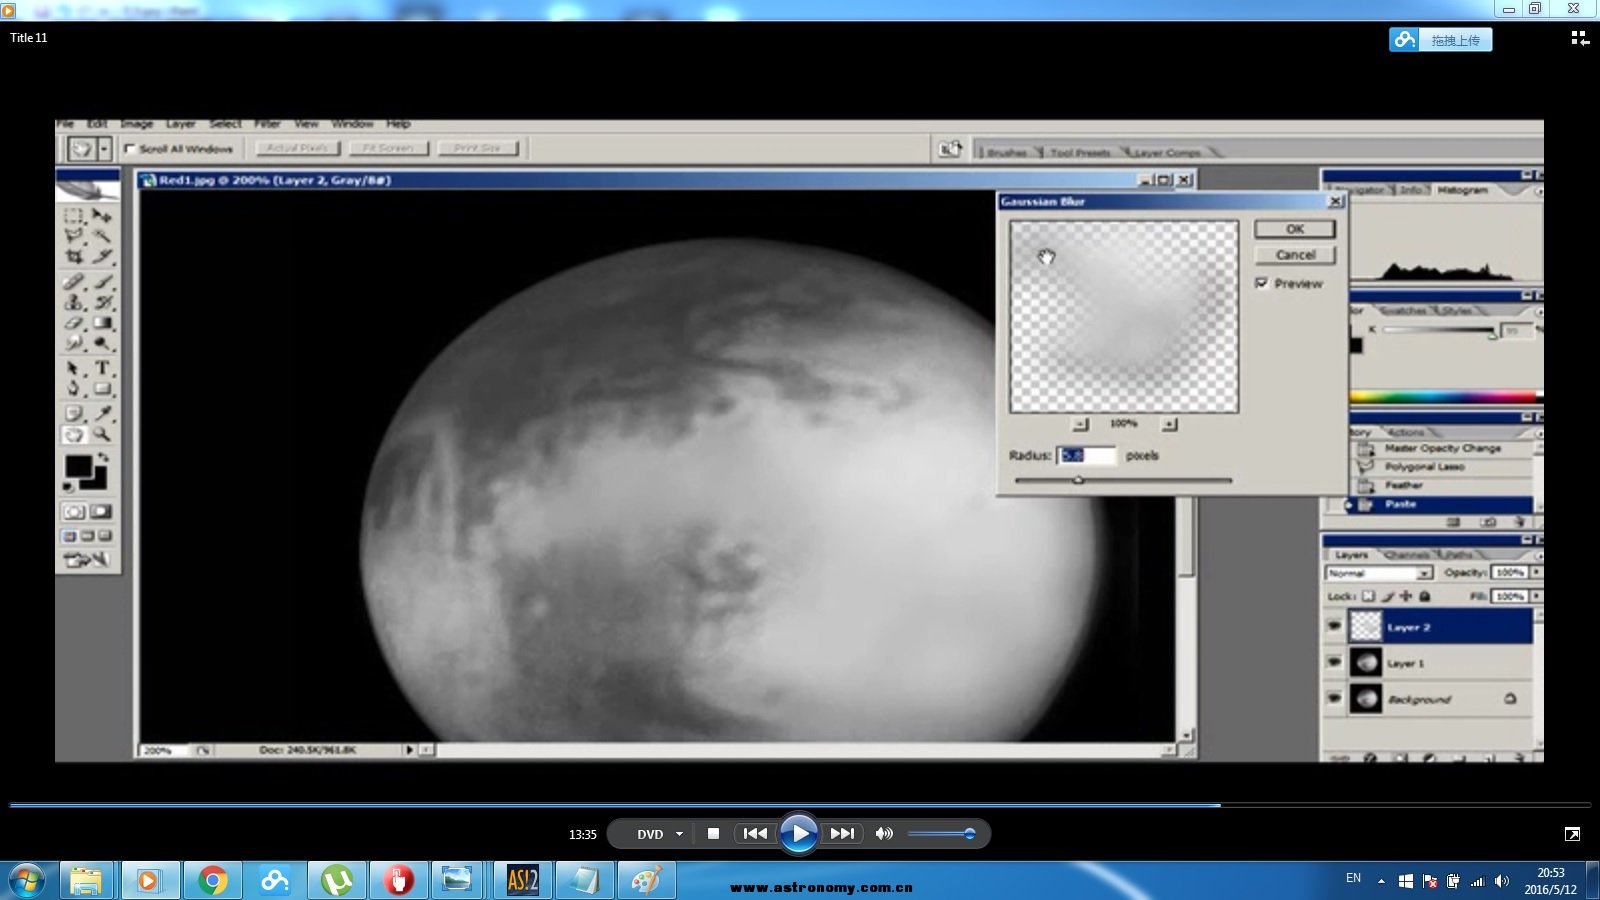Switch to library view icon
Image resolution: width=1600 pixels, height=900 pixels.
pyautogui.click(x=1579, y=38)
